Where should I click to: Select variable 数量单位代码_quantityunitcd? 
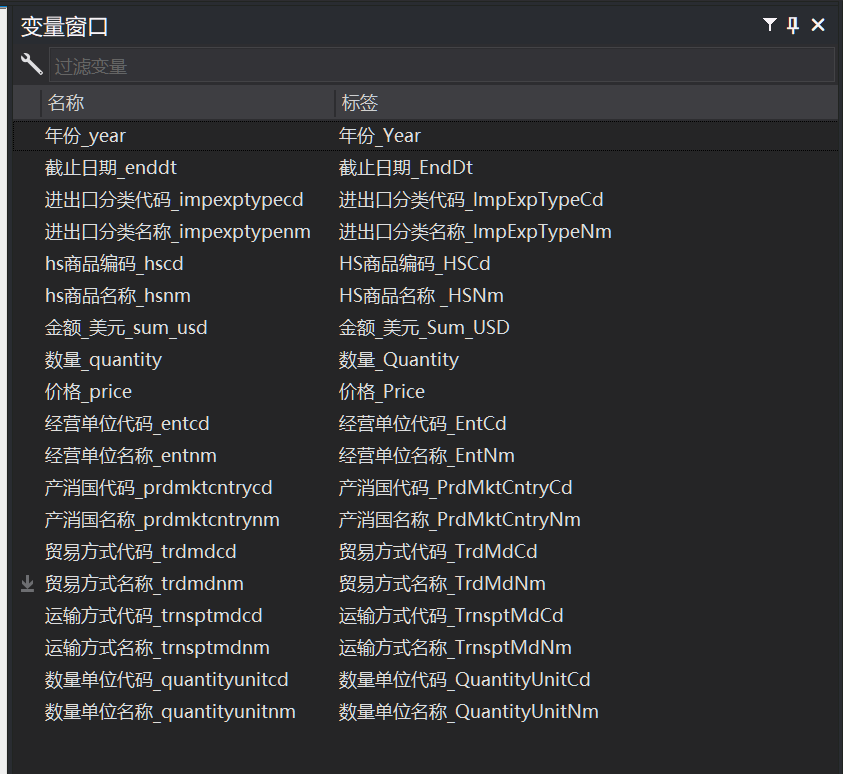(x=167, y=680)
